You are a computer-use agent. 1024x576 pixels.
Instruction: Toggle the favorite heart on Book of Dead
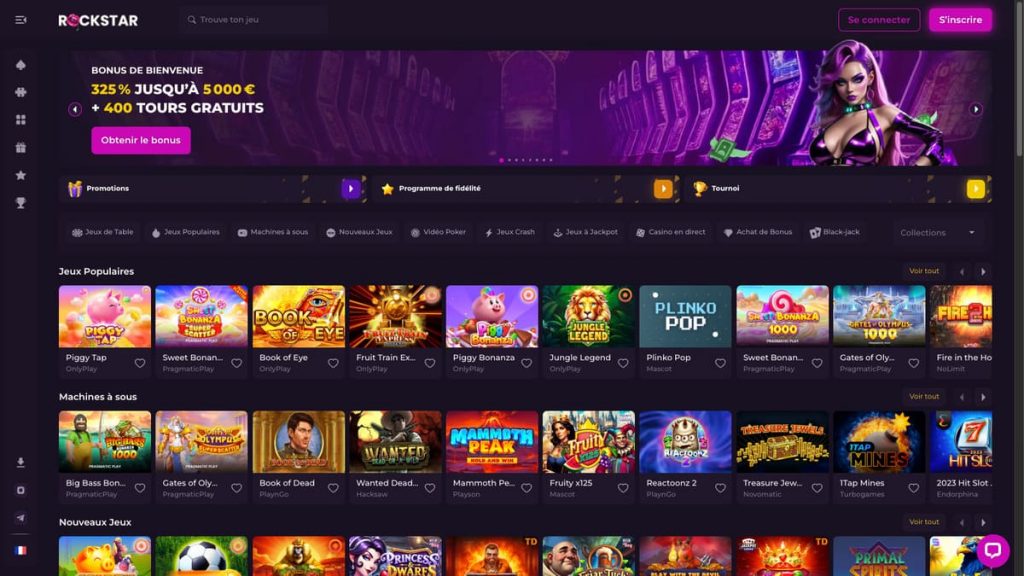[x=333, y=488]
